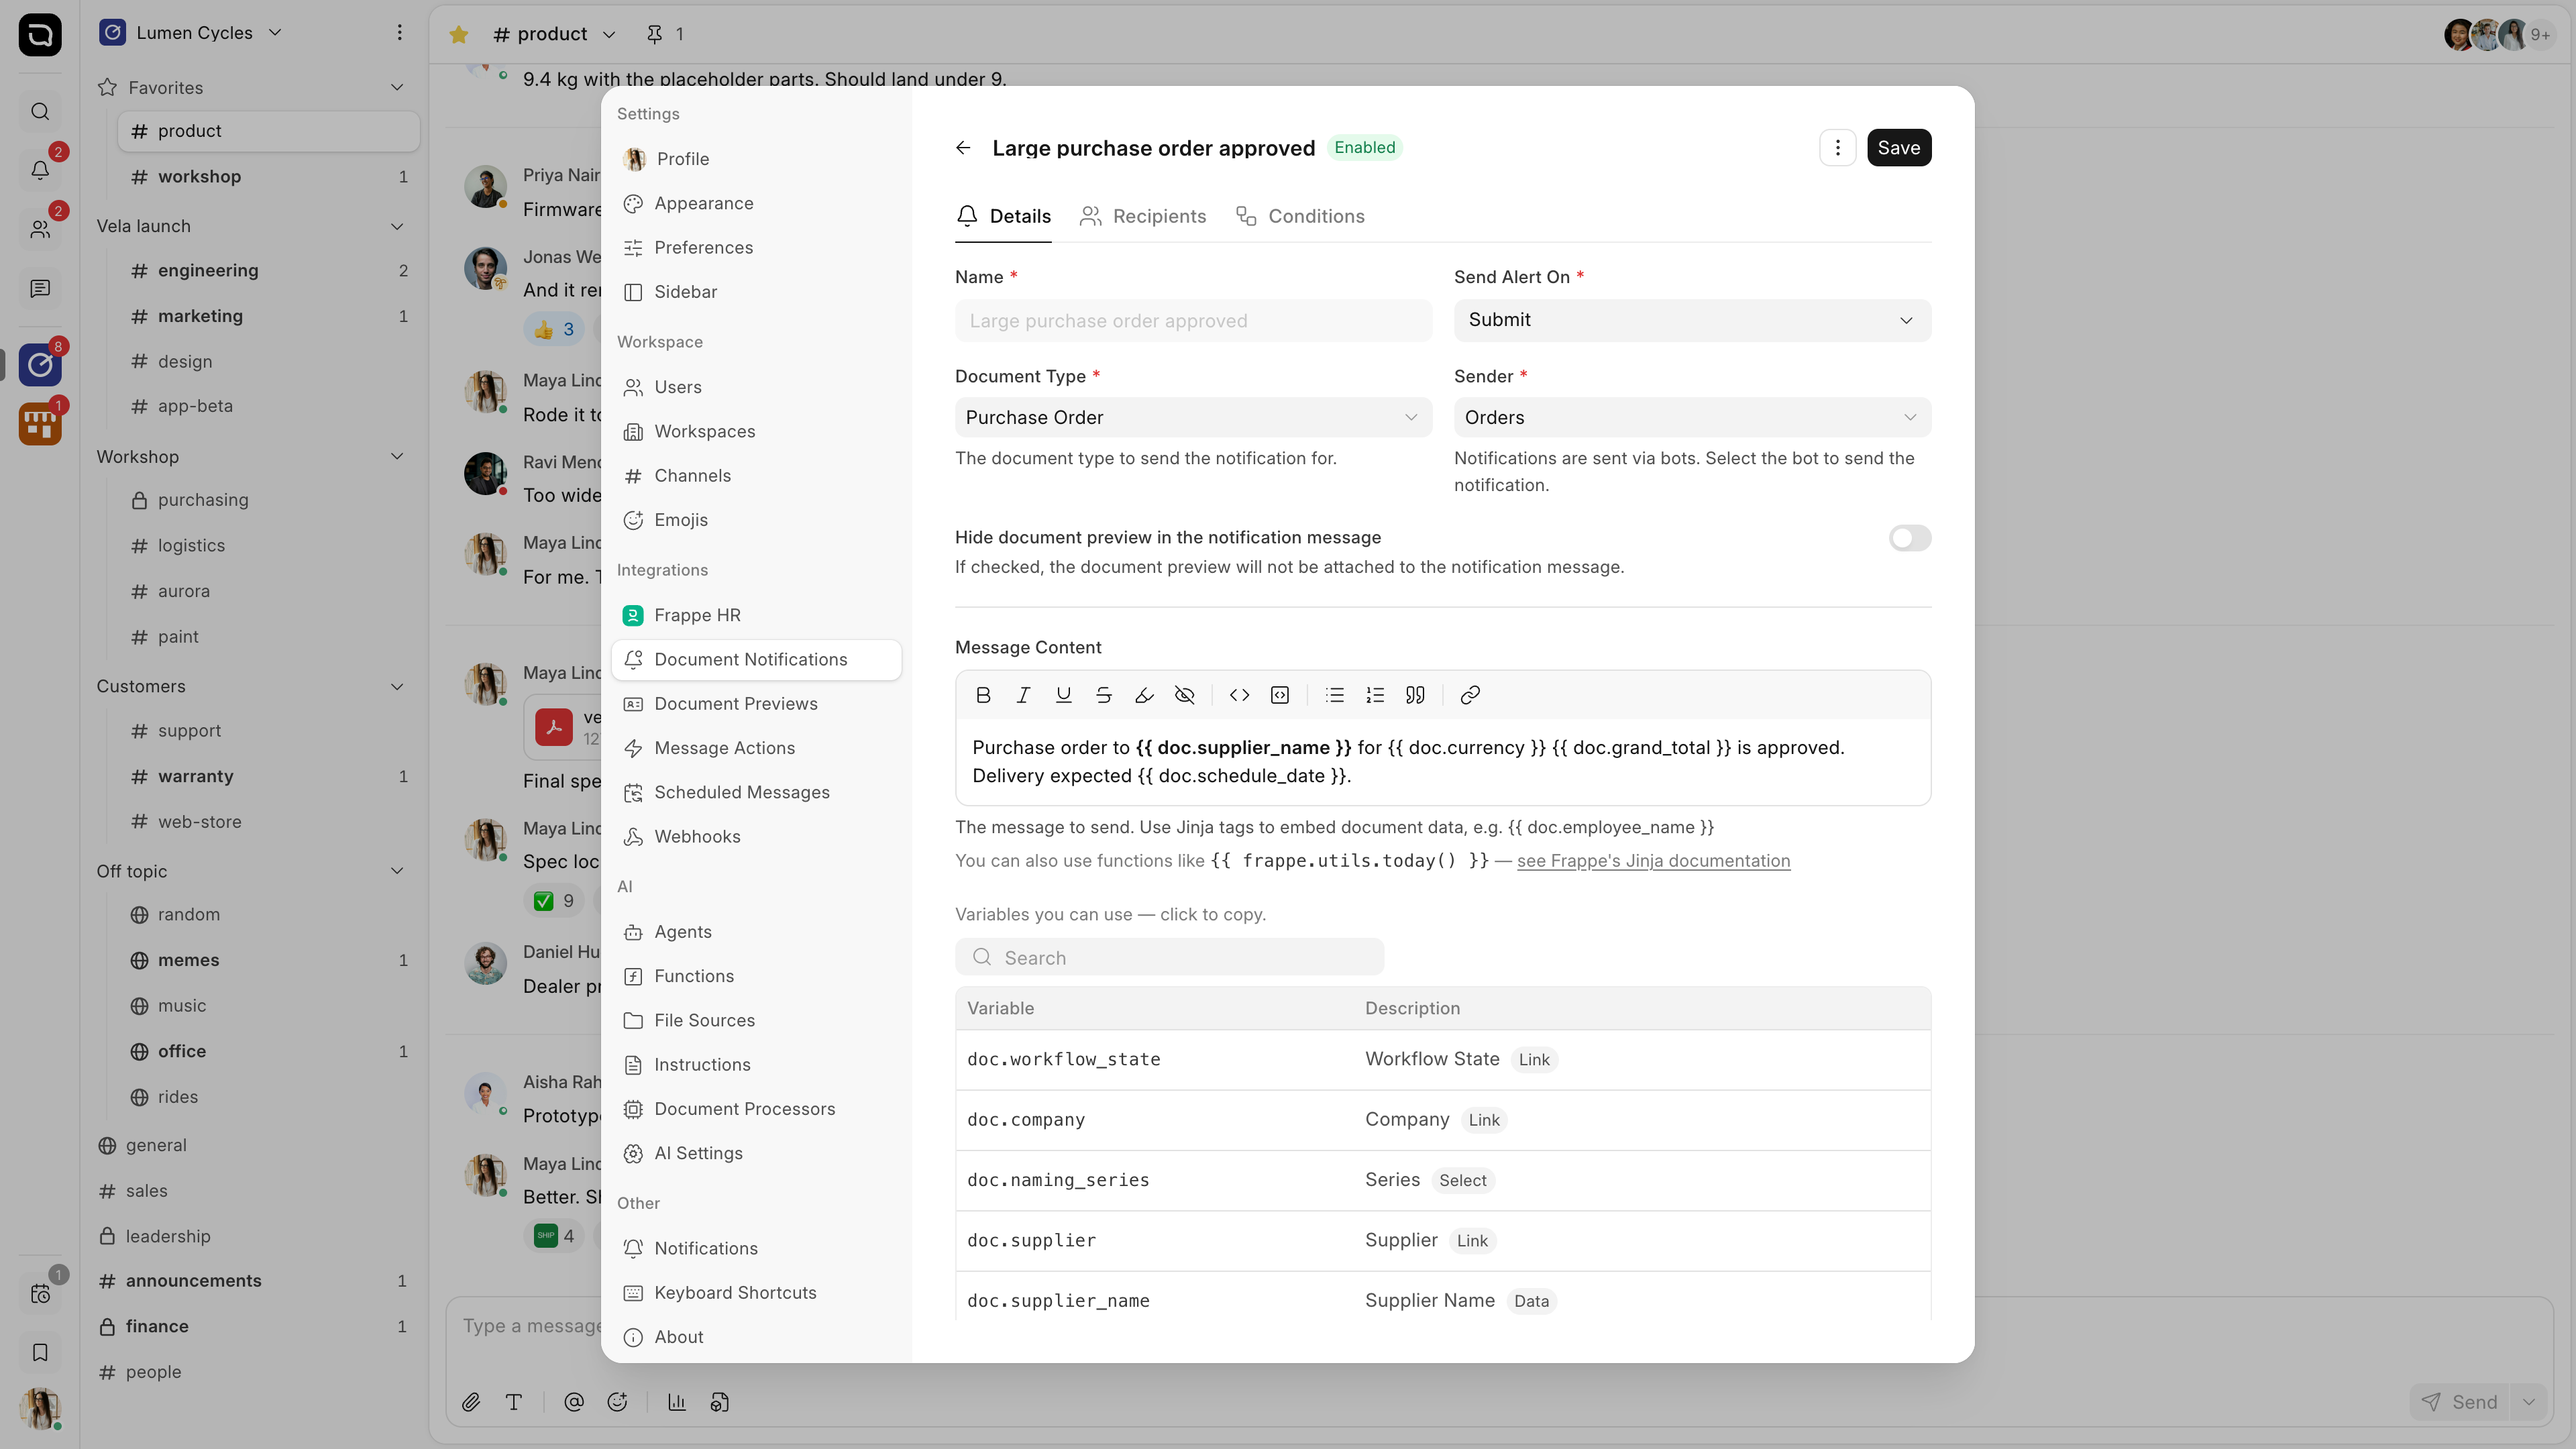
Task: Collapse the Favorites section
Action: [397, 88]
